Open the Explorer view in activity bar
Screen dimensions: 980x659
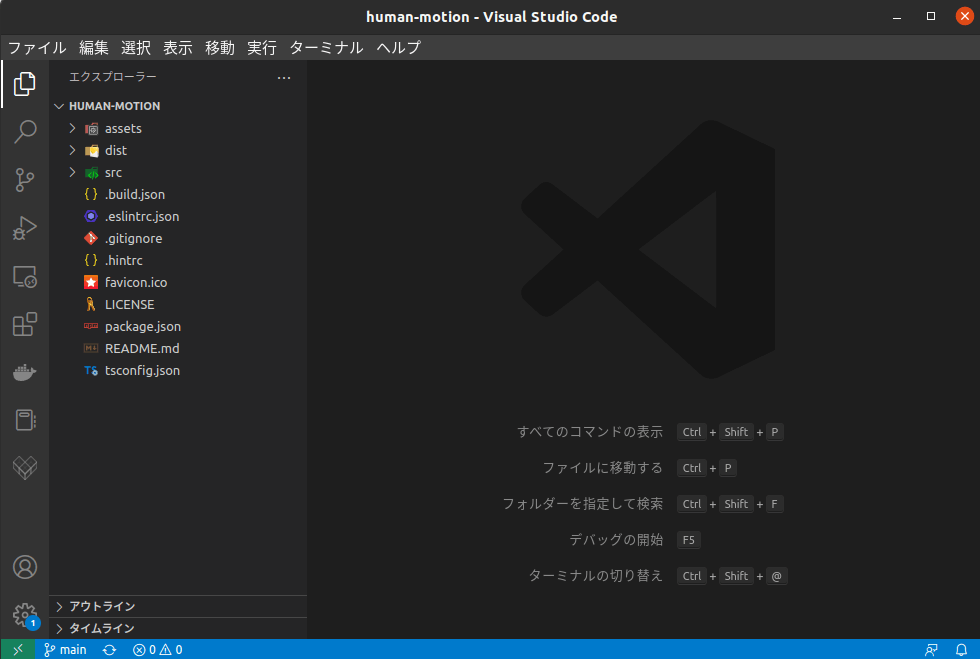(24, 84)
